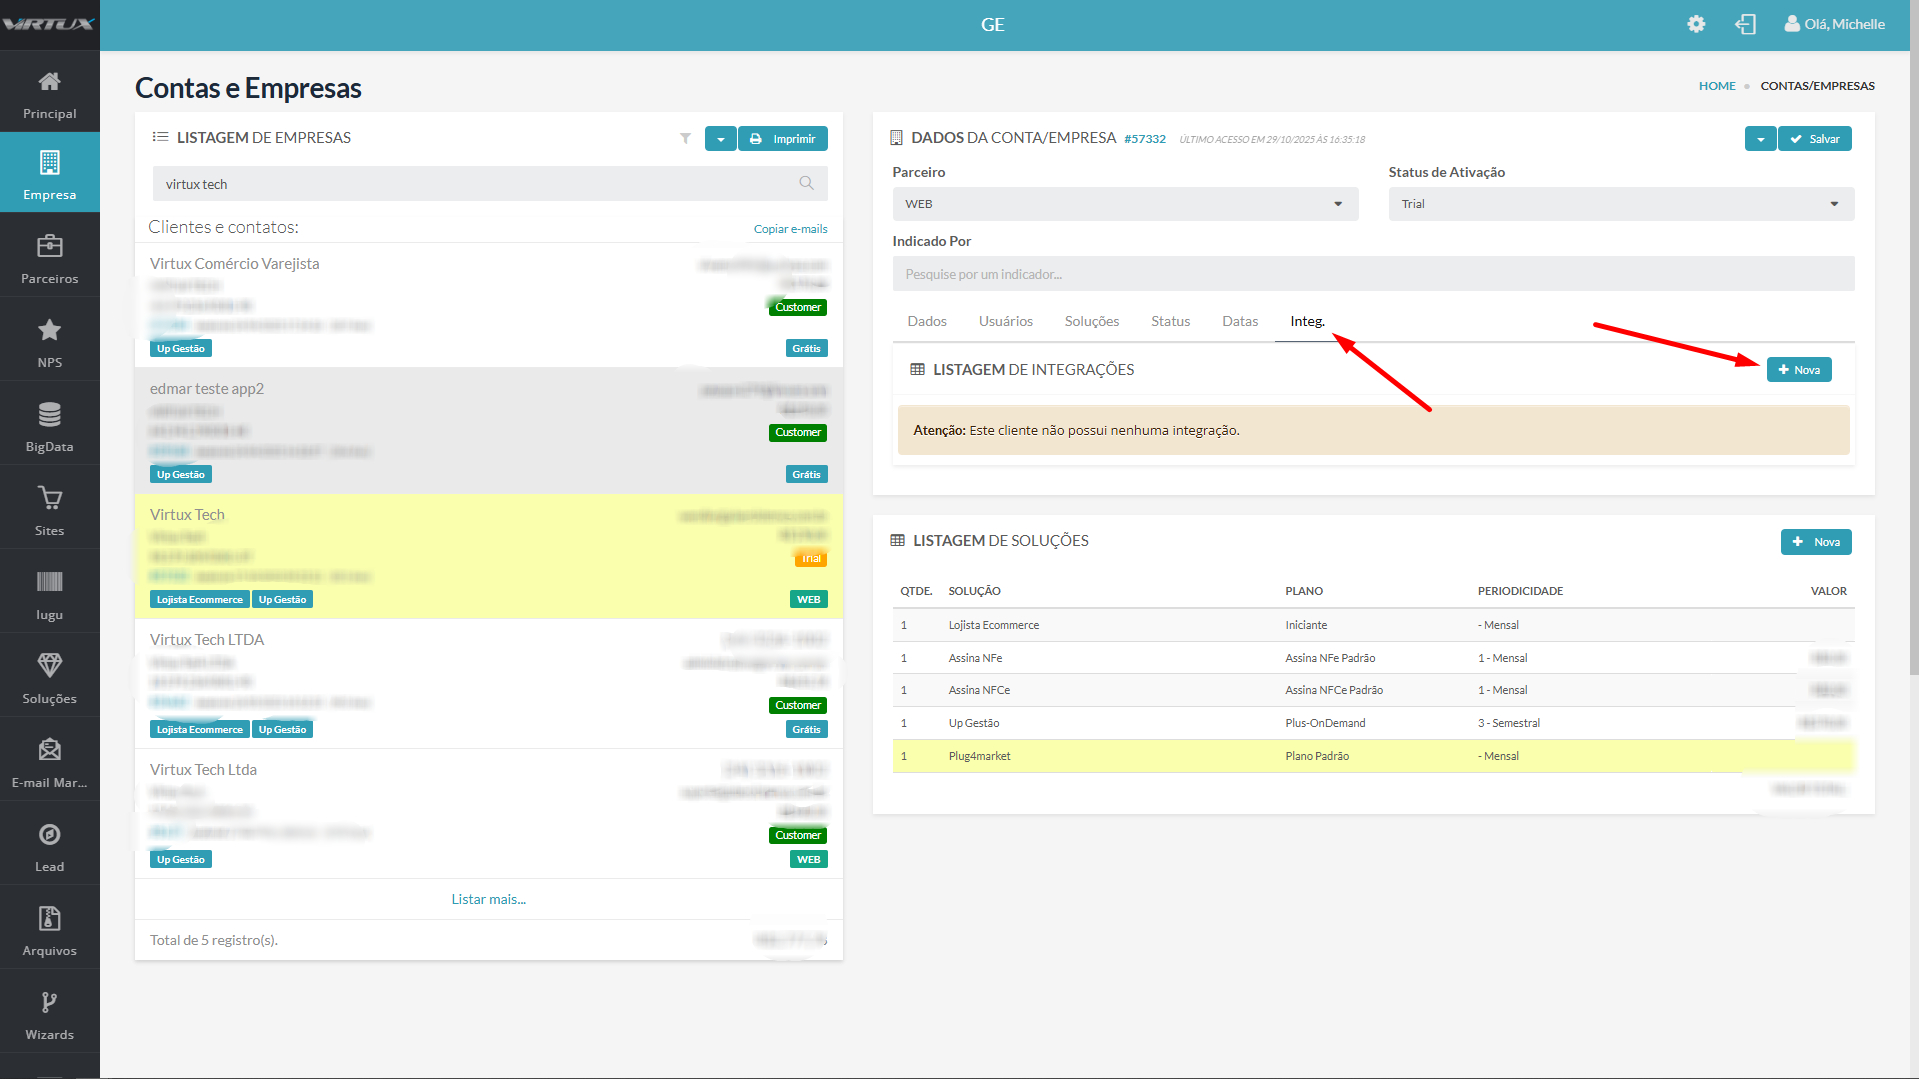
Task: Expand the dropdown arrow beside Imprimir
Action: pyautogui.click(x=720, y=139)
